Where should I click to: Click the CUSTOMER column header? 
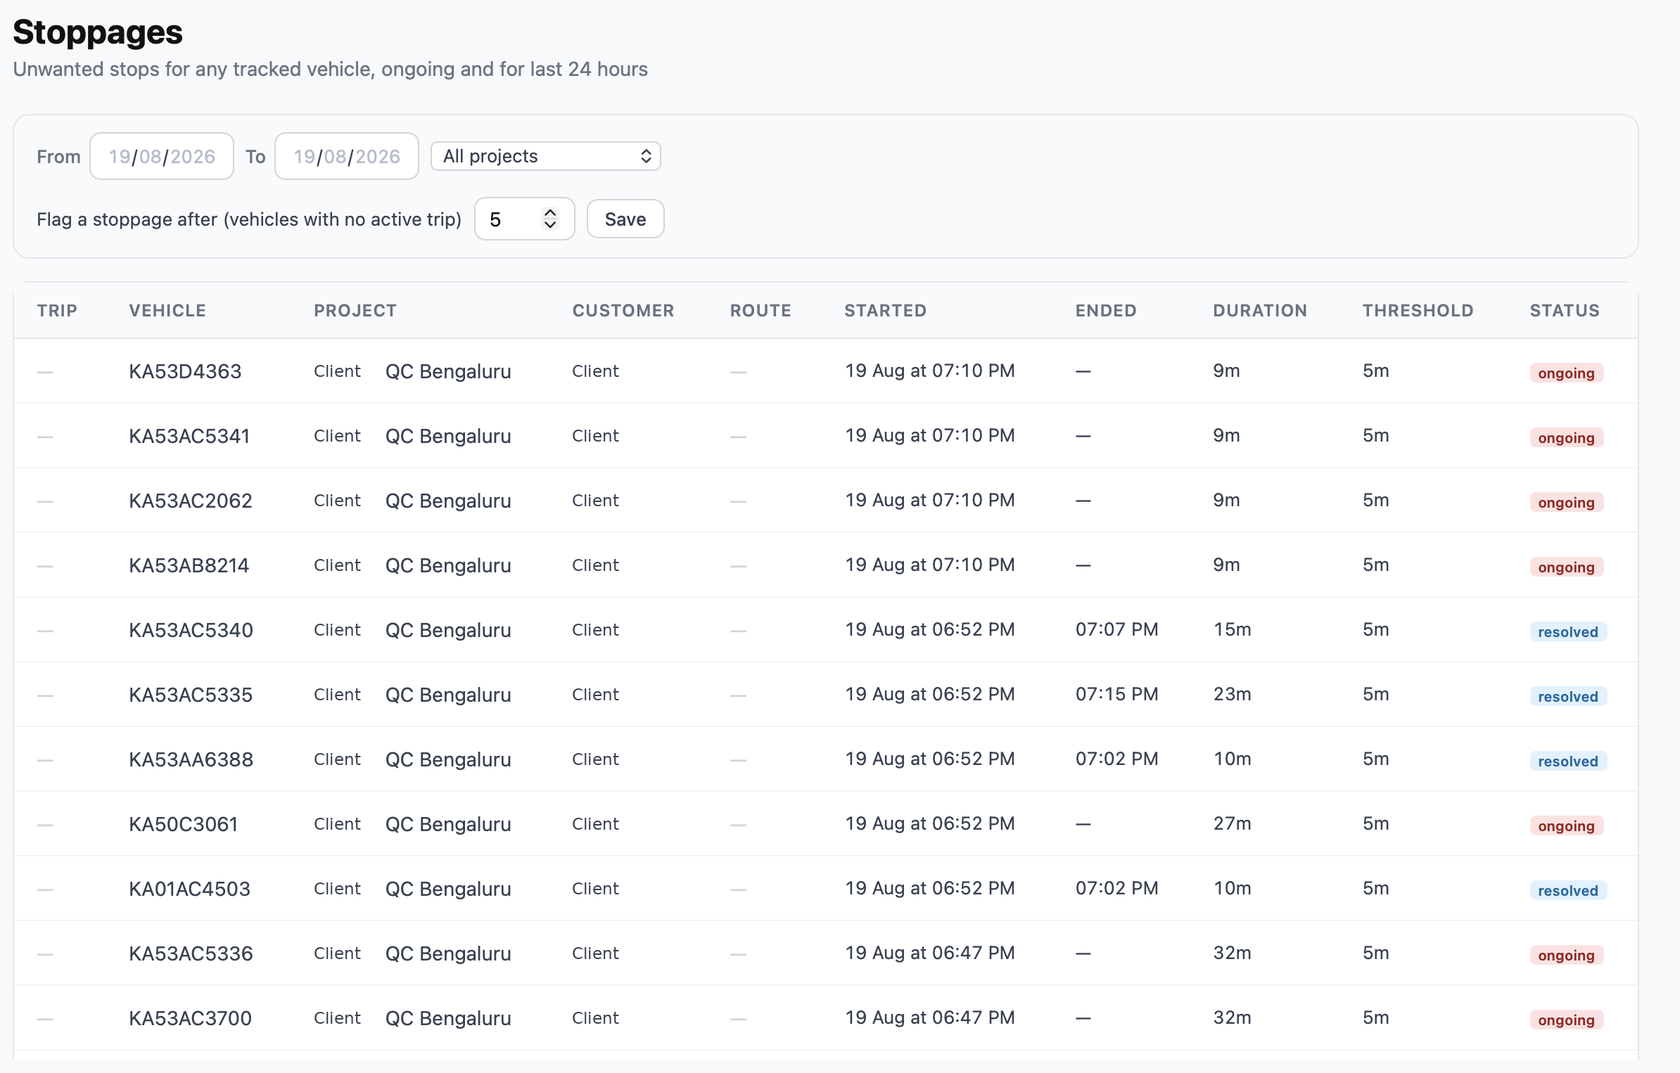coord(623,310)
